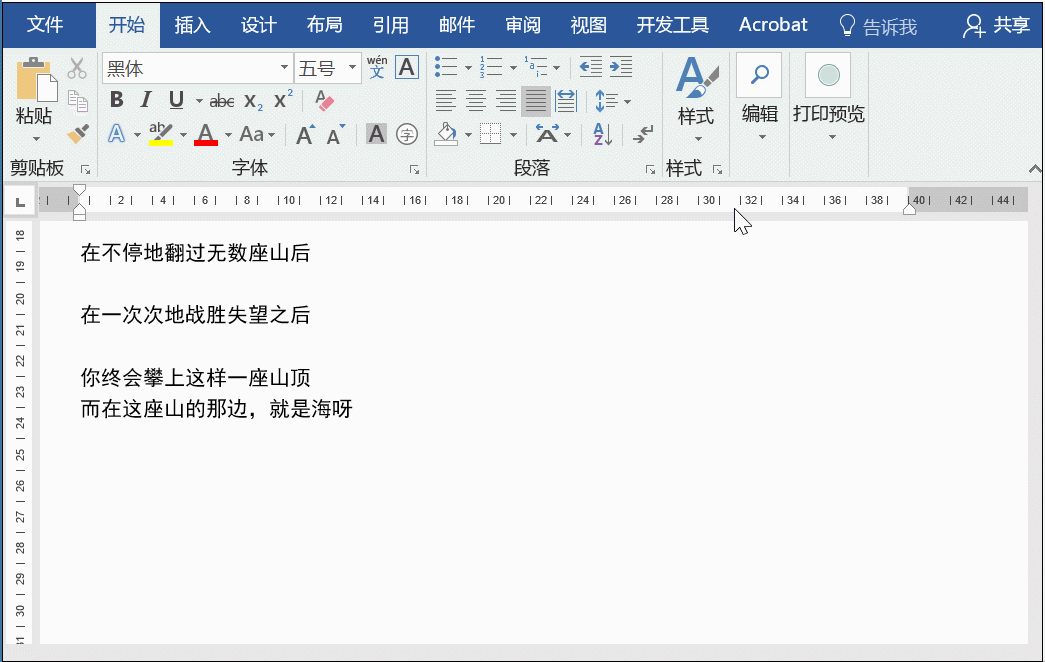Open the 审阅 ribbon tab
The image size is (1045, 662).
point(523,25)
